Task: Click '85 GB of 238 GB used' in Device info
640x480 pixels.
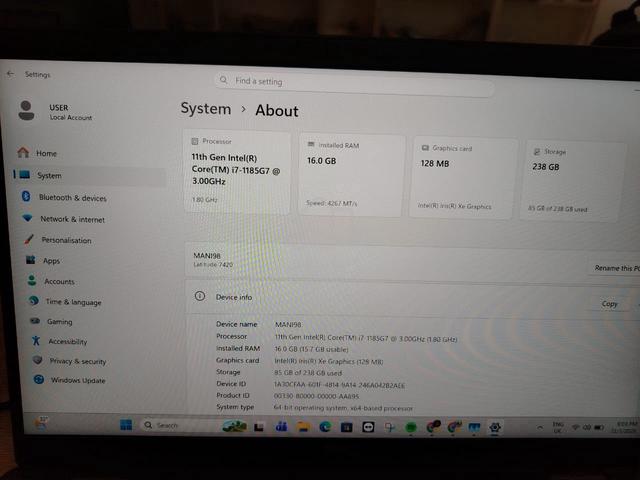Action: [308, 373]
